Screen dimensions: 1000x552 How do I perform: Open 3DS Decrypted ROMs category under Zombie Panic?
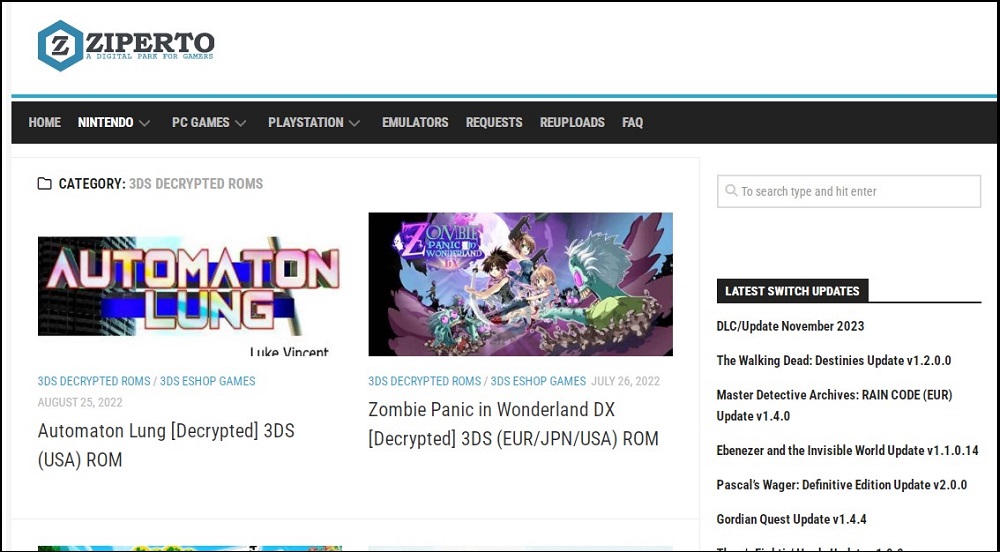point(425,381)
